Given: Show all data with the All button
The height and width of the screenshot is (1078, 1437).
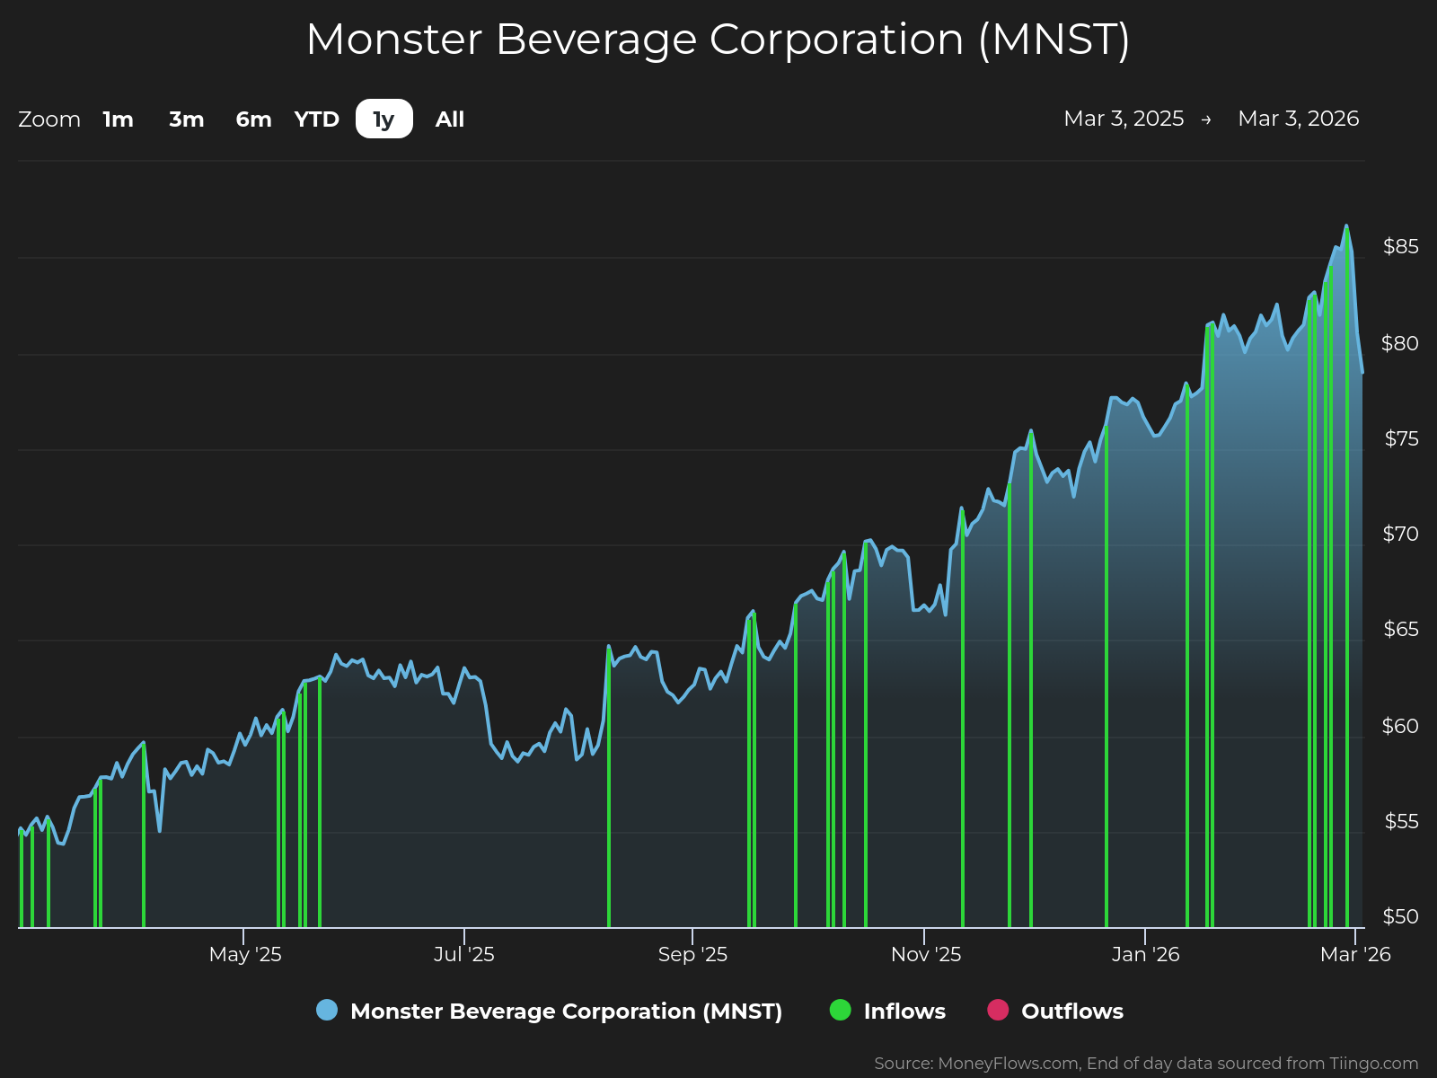Looking at the screenshot, I should click(450, 119).
